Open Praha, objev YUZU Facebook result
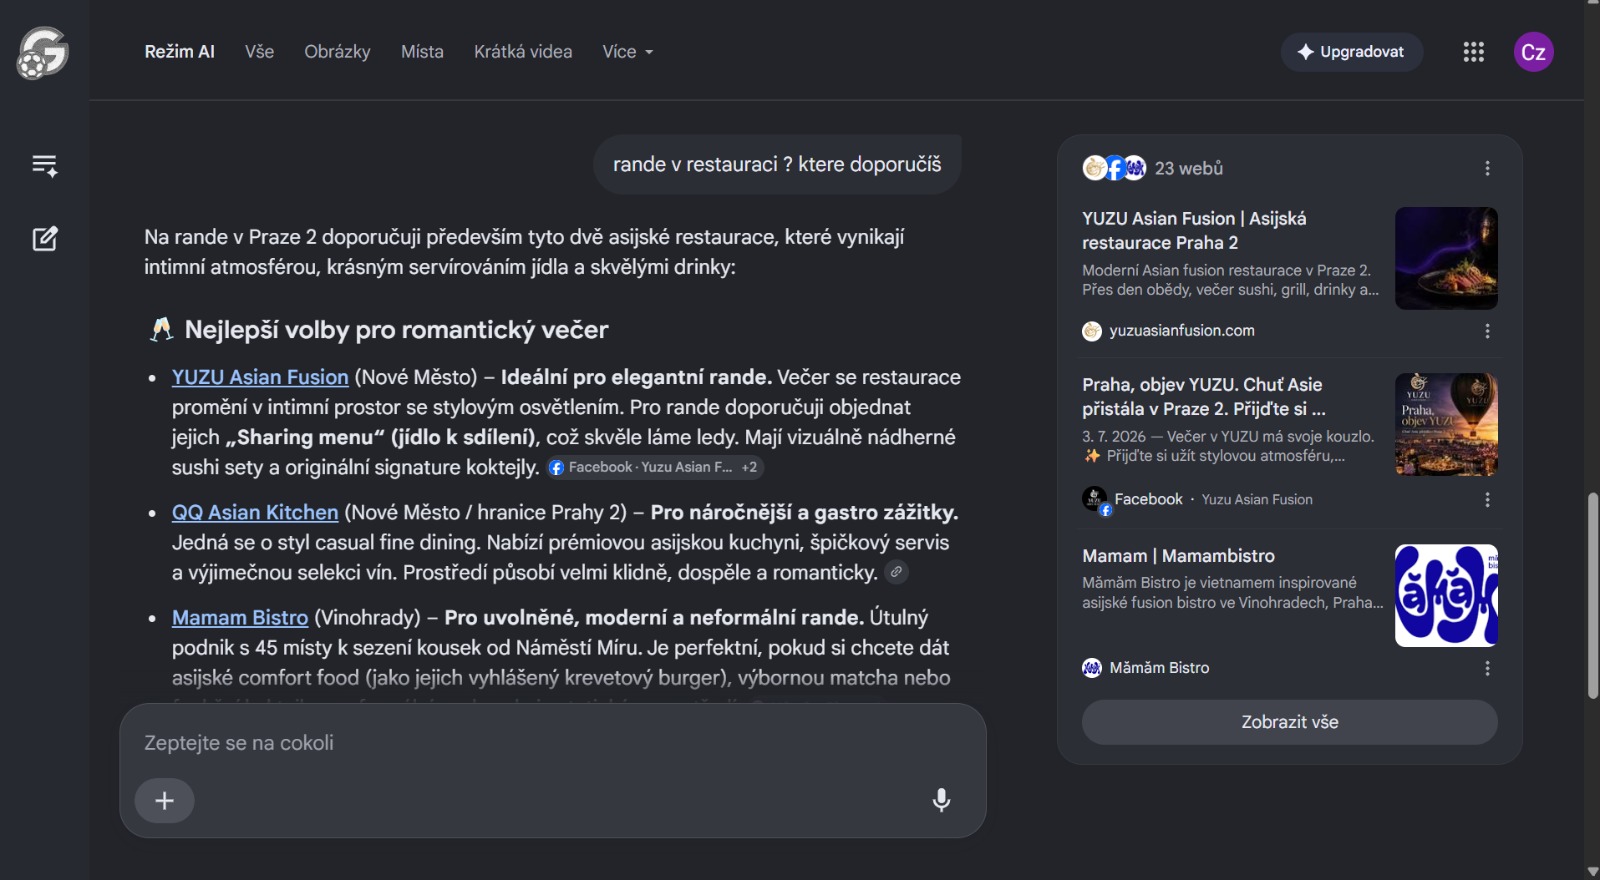This screenshot has height=880, width=1600. (1204, 396)
